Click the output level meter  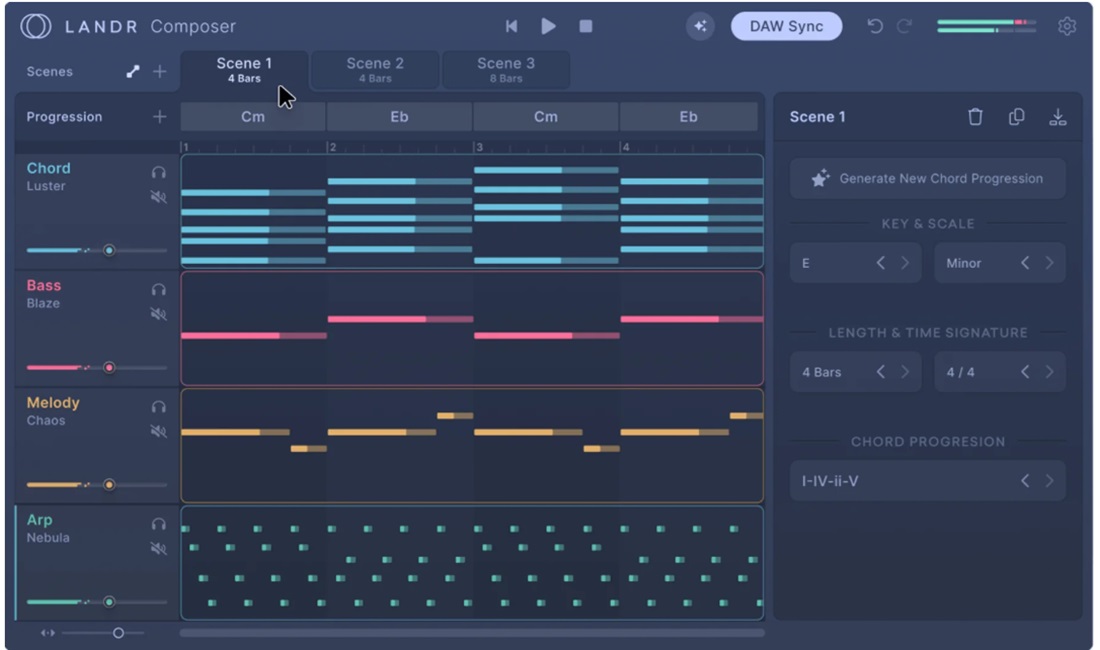tap(986, 26)
